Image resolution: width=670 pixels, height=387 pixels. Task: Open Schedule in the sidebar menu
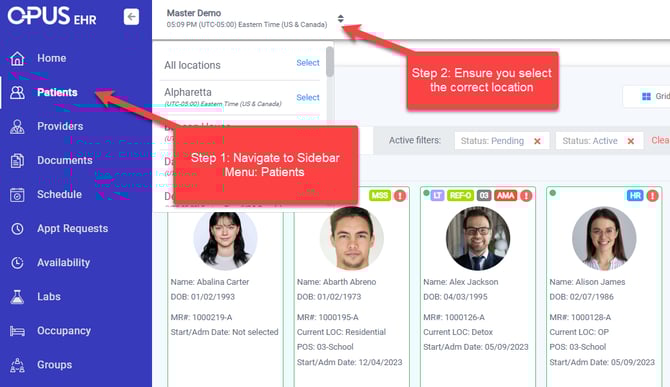pos(59,194)
